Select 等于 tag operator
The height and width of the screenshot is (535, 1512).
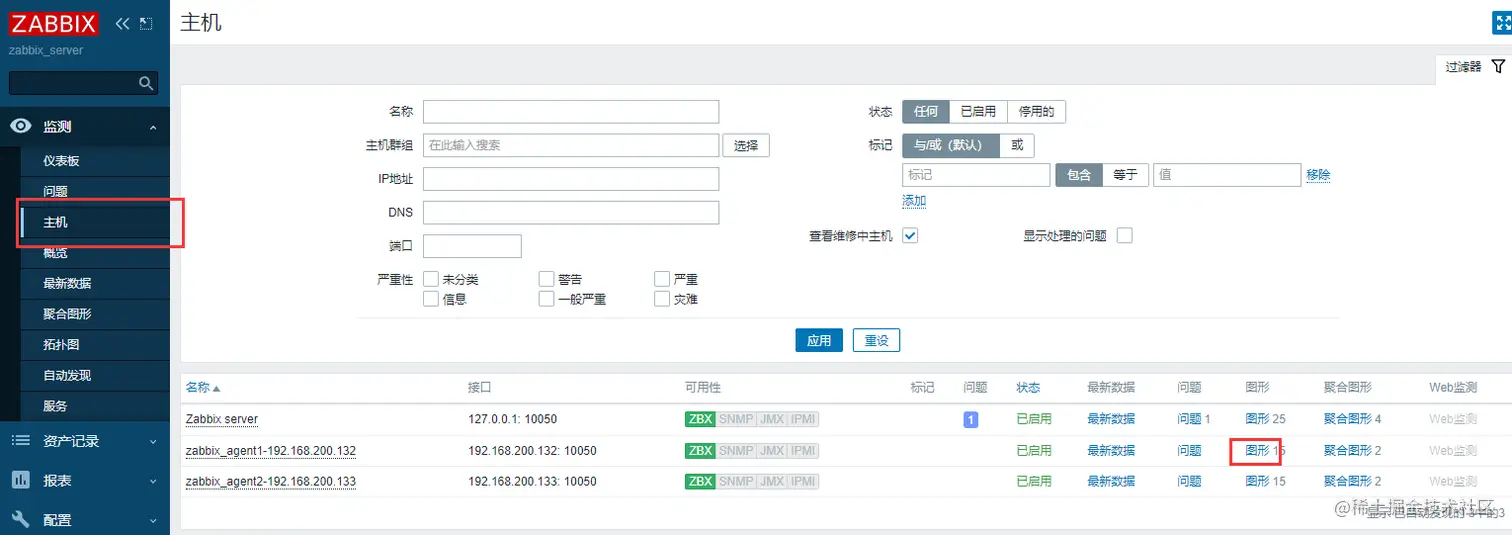click(1125, 175)
